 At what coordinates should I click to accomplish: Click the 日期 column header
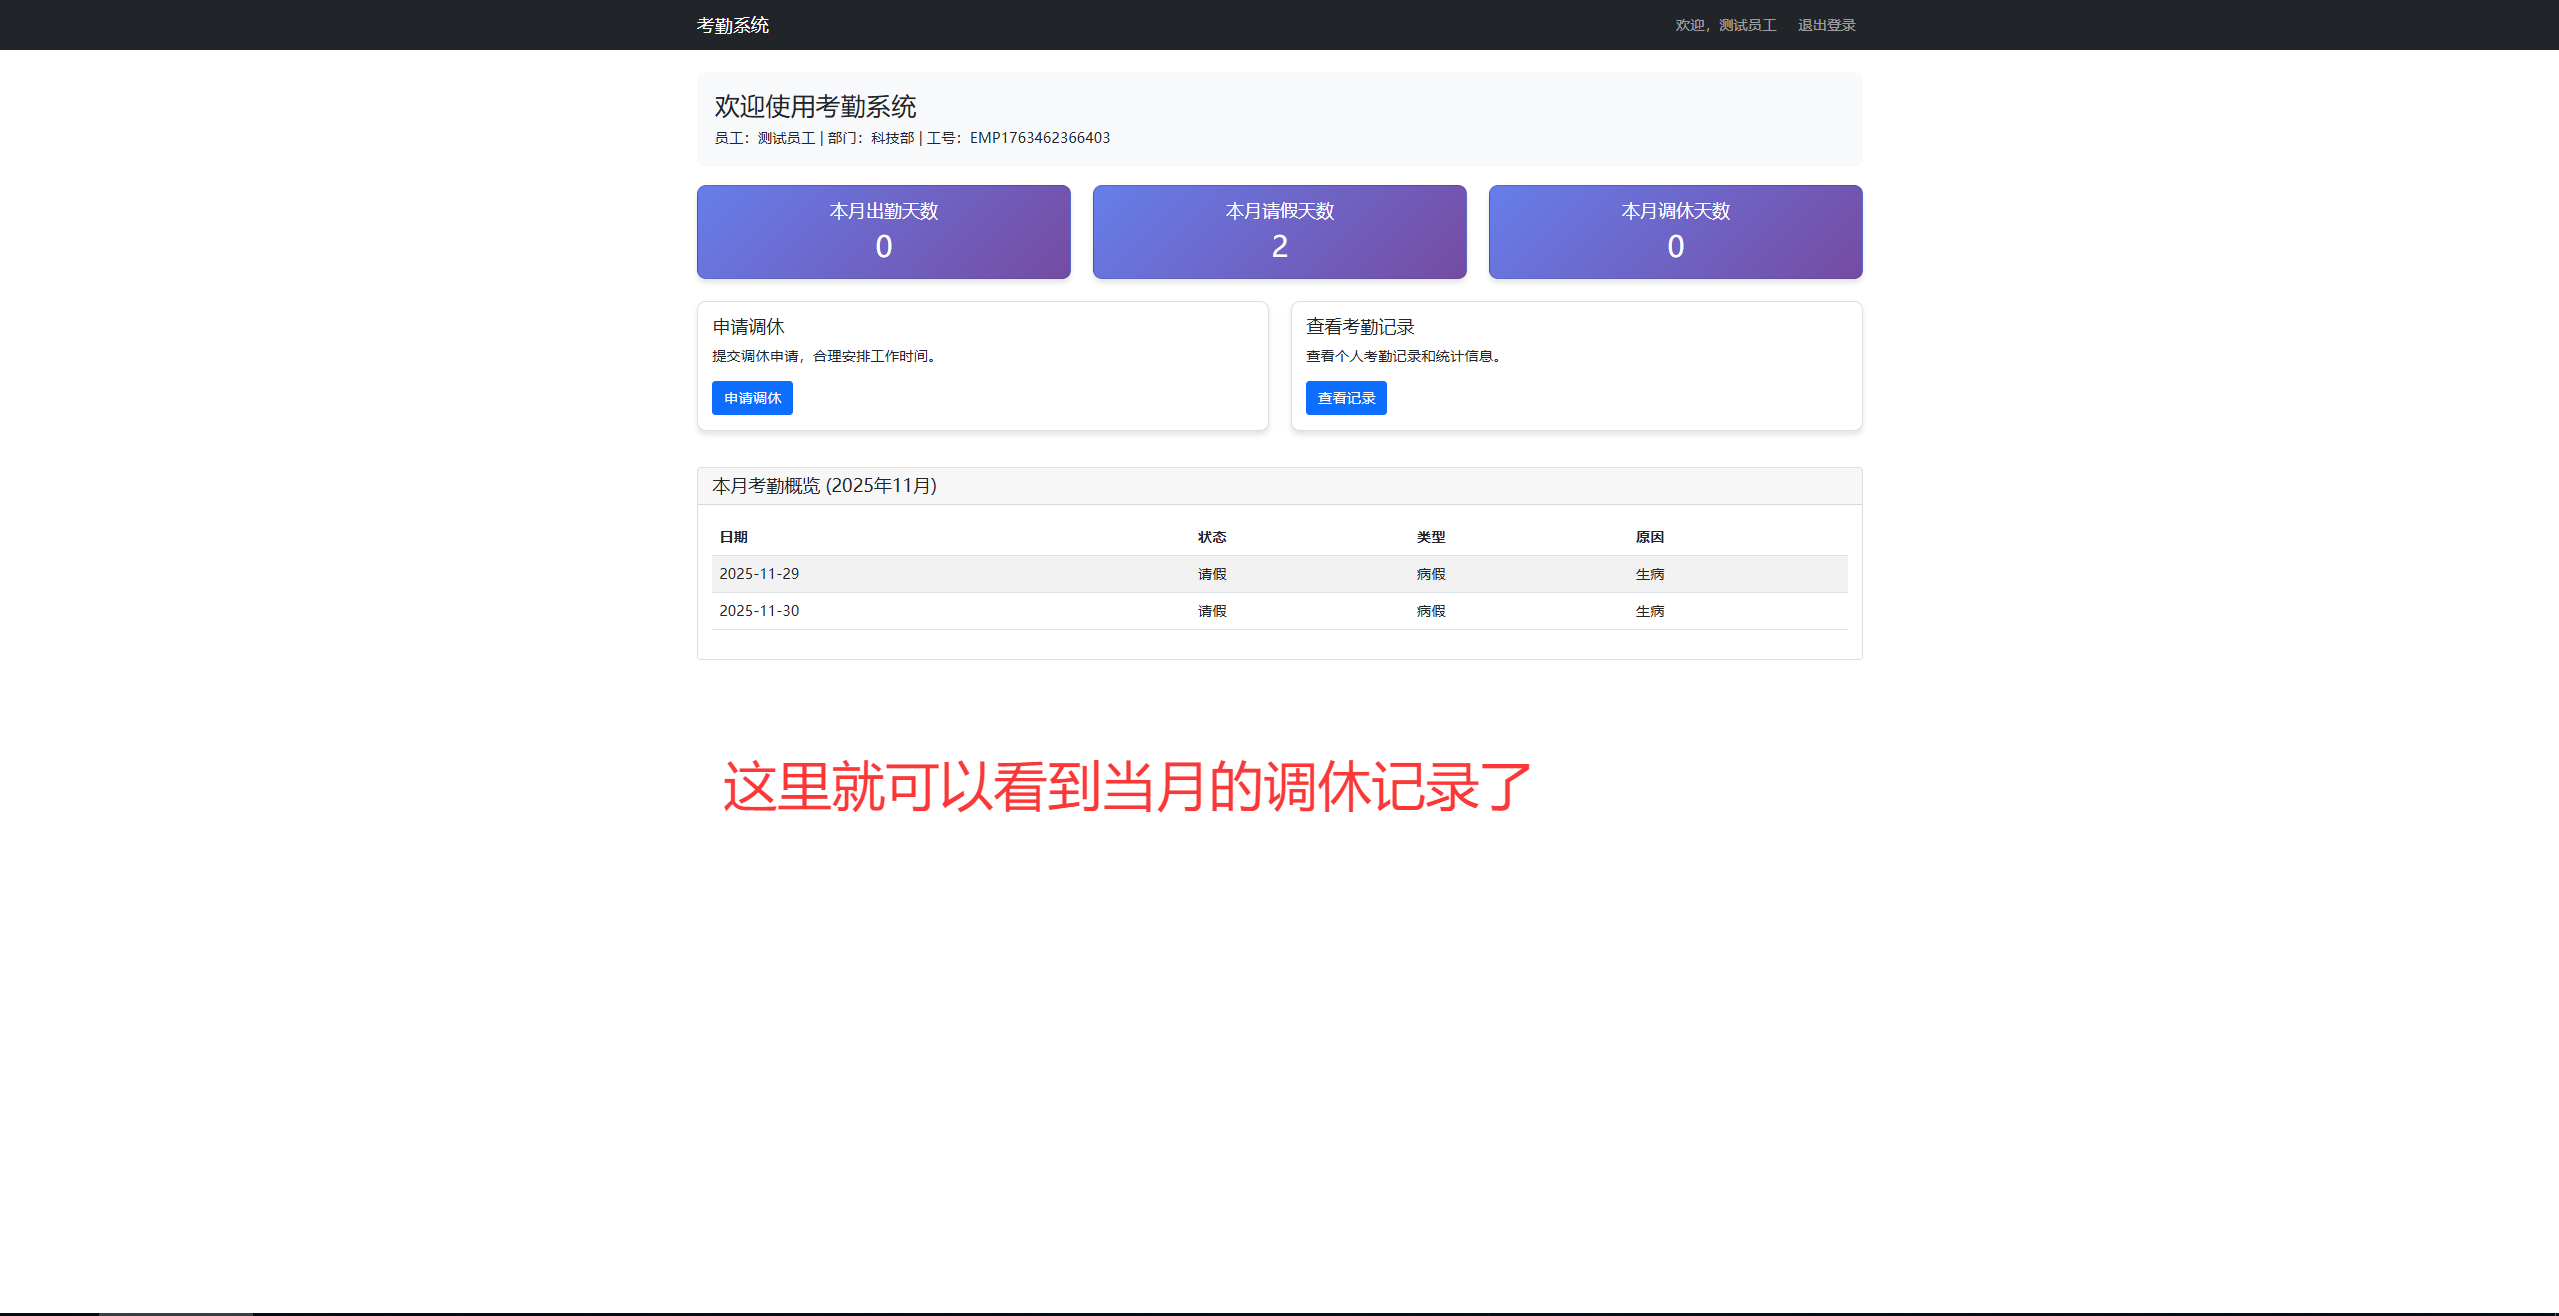coord(733,537)
